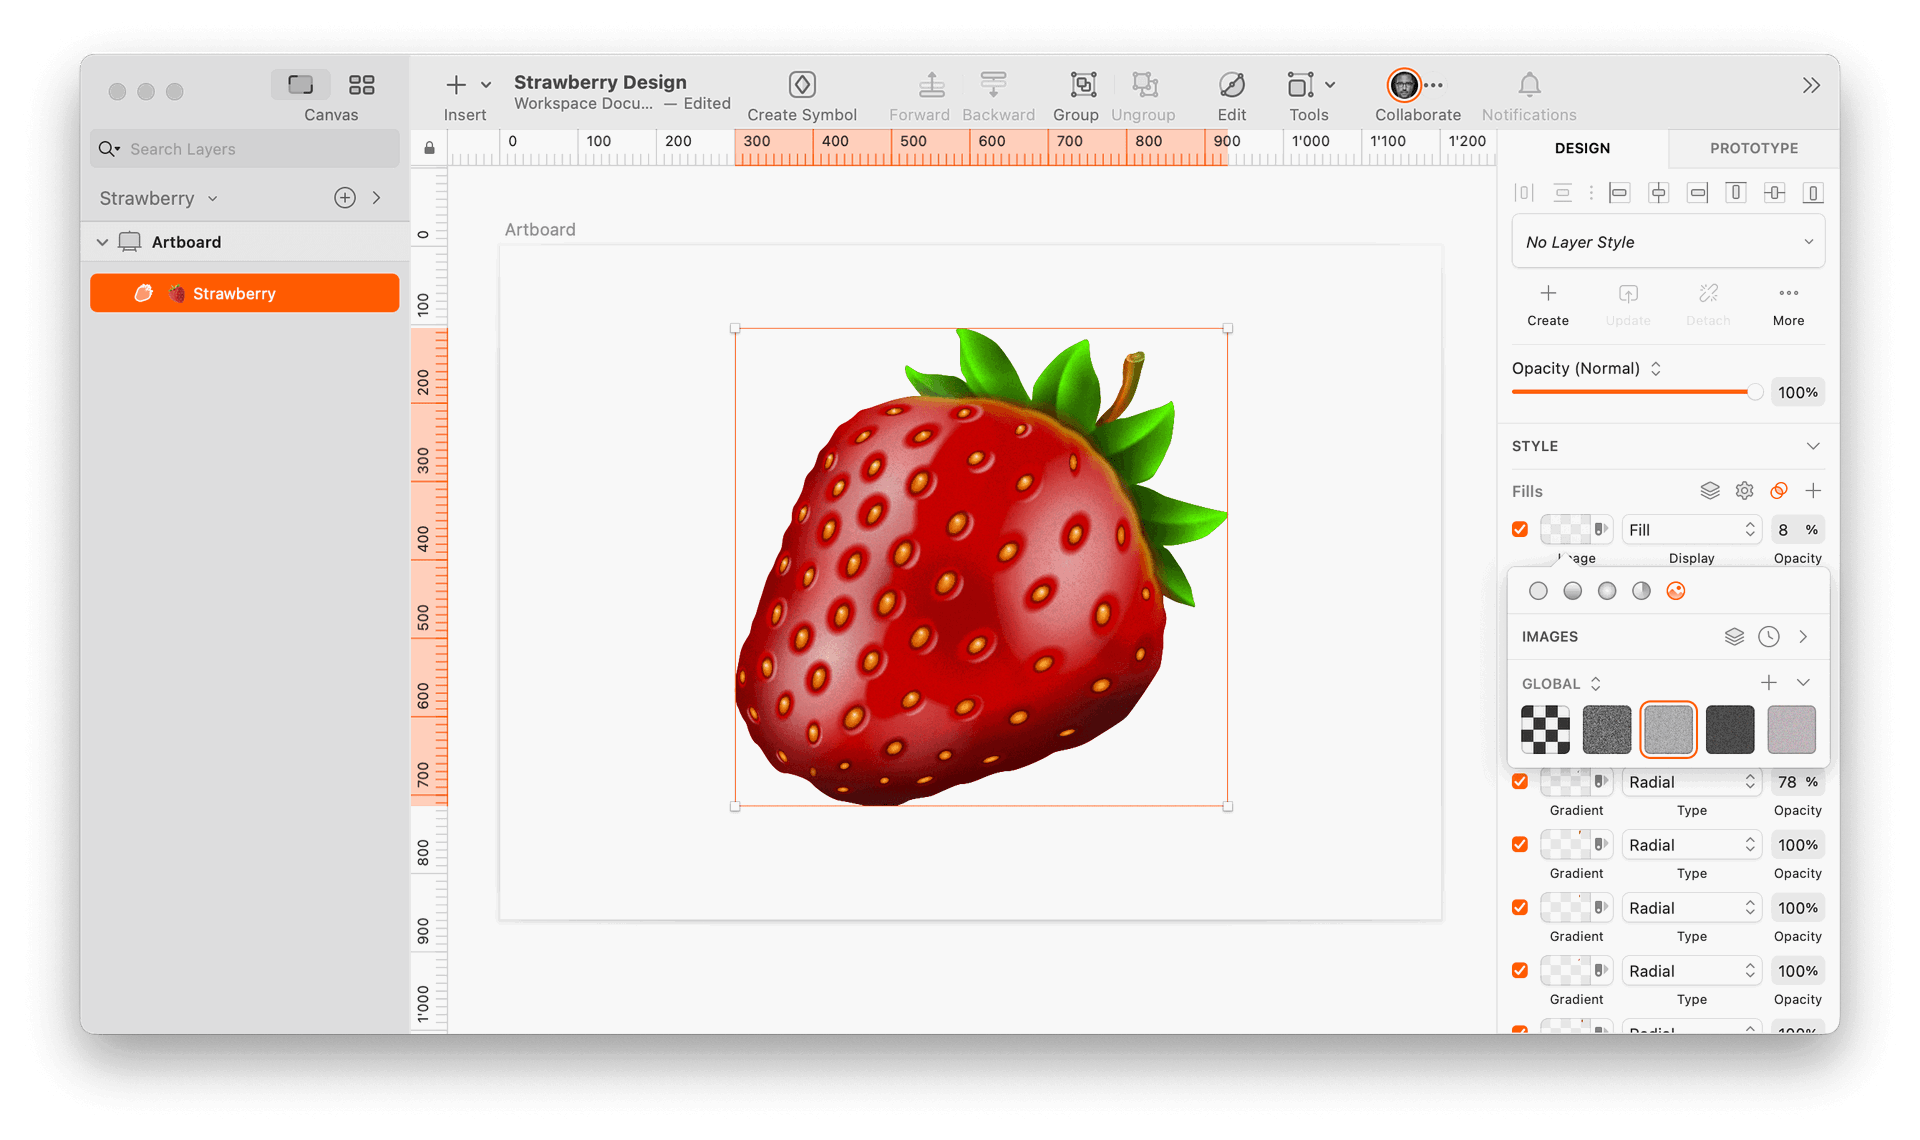Switch to the PROTOTYPE tab
The width and height of the screenshot is (1920, 1140).
click(x=1754, y=148)
